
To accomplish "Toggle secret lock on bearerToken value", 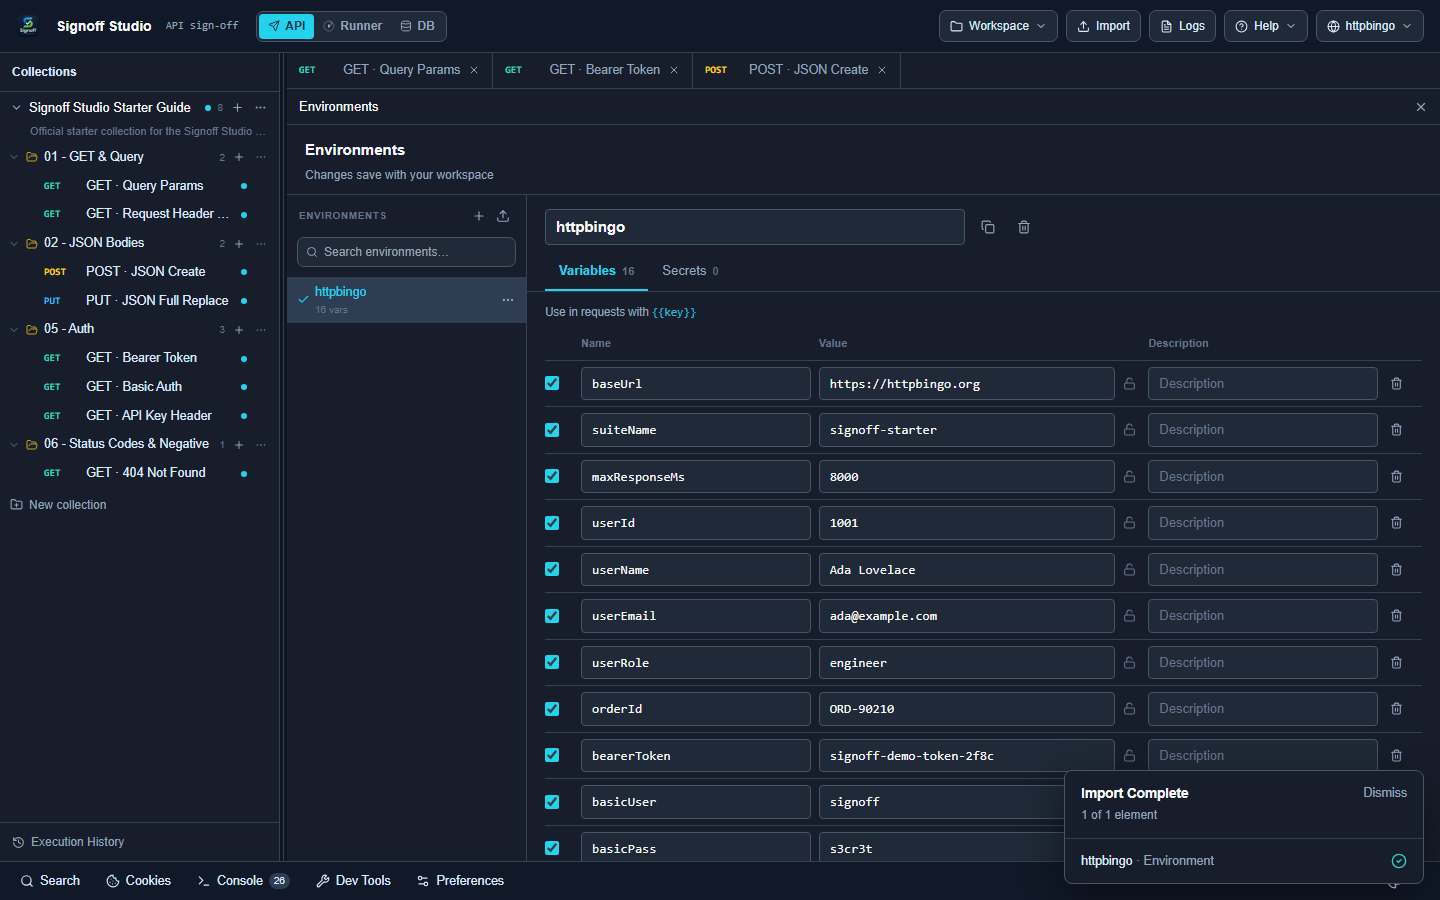I will [1130, 756].
